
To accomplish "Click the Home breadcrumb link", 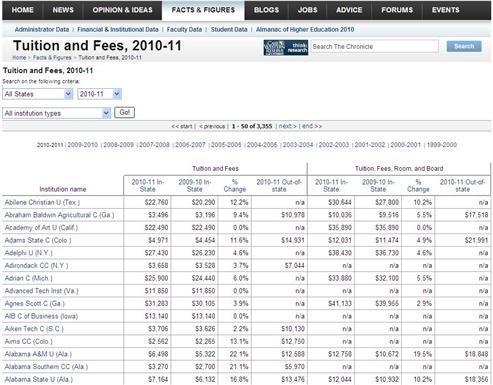I will tap(19, 58).
